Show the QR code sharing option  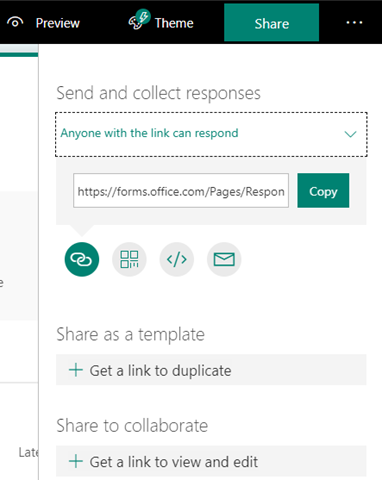pos(129,259)
